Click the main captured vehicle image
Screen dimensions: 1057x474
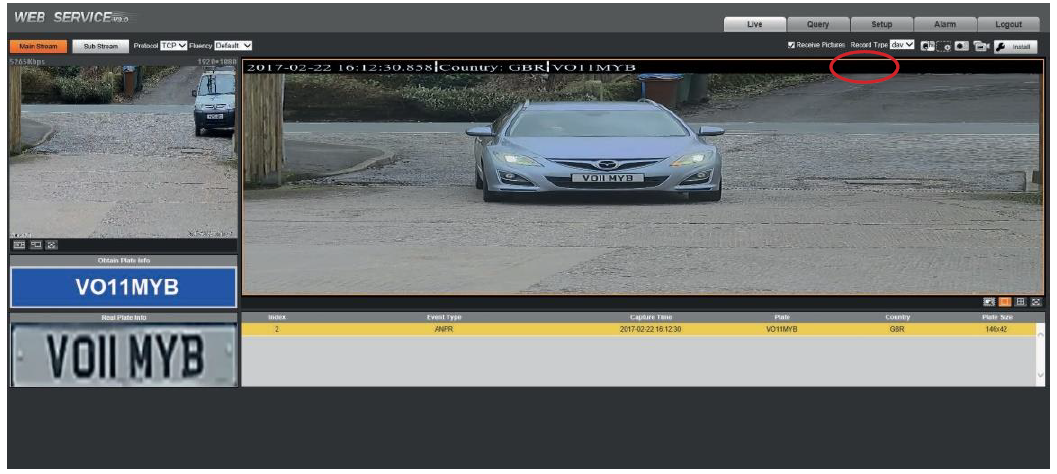coord(642,177)
